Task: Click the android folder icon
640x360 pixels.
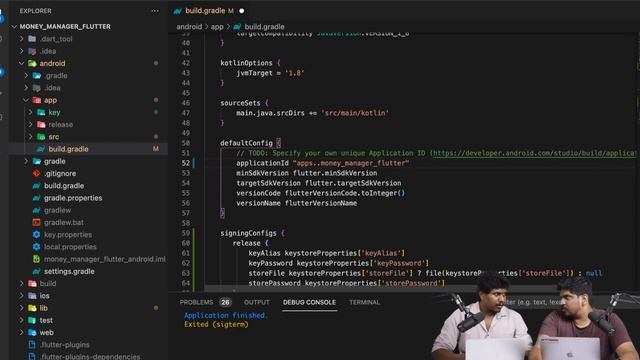Action: [x=32, y=63]
